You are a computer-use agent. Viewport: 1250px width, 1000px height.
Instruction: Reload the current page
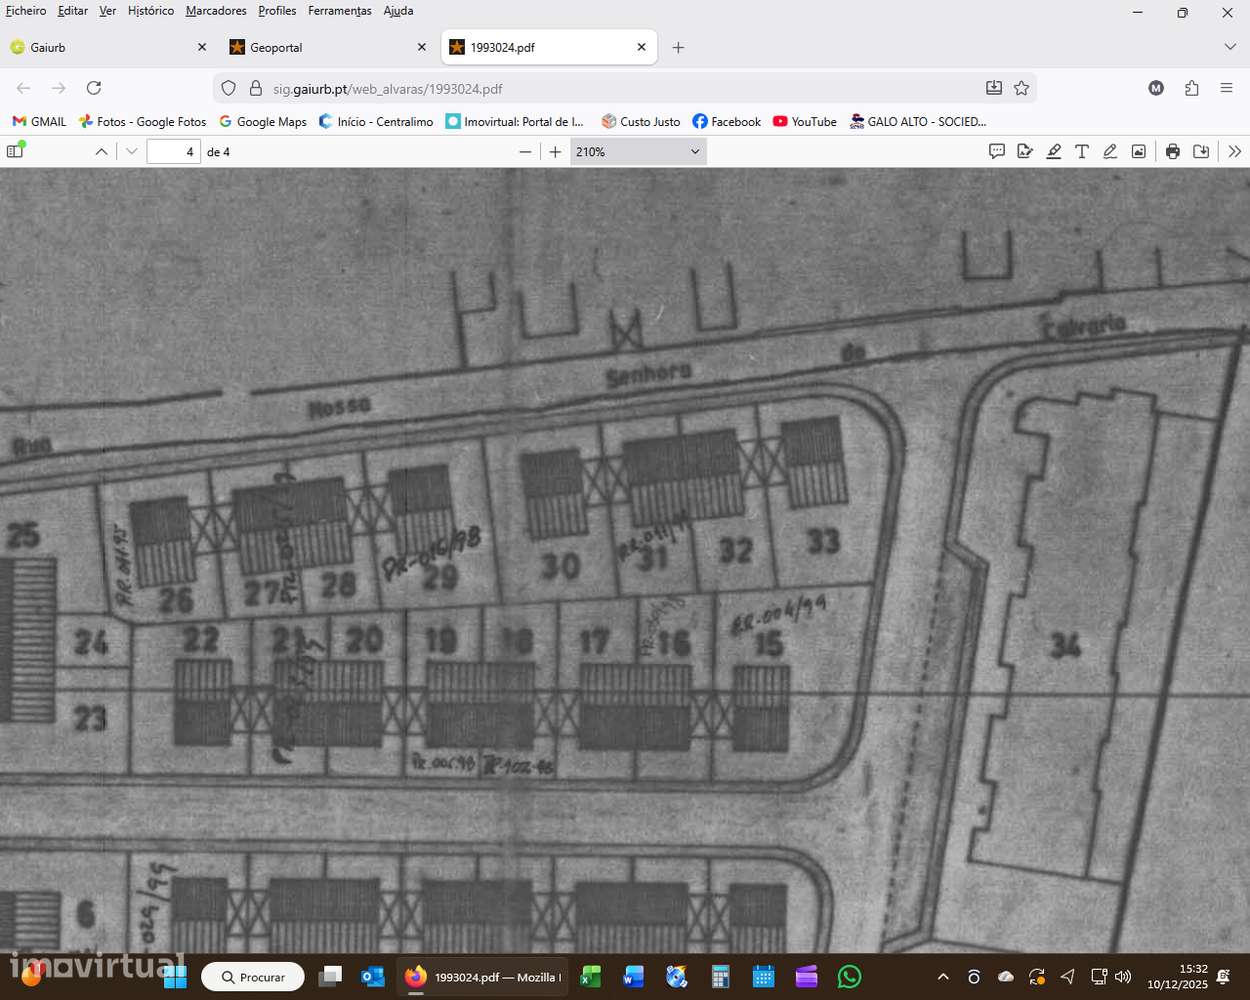pos(94,88)
